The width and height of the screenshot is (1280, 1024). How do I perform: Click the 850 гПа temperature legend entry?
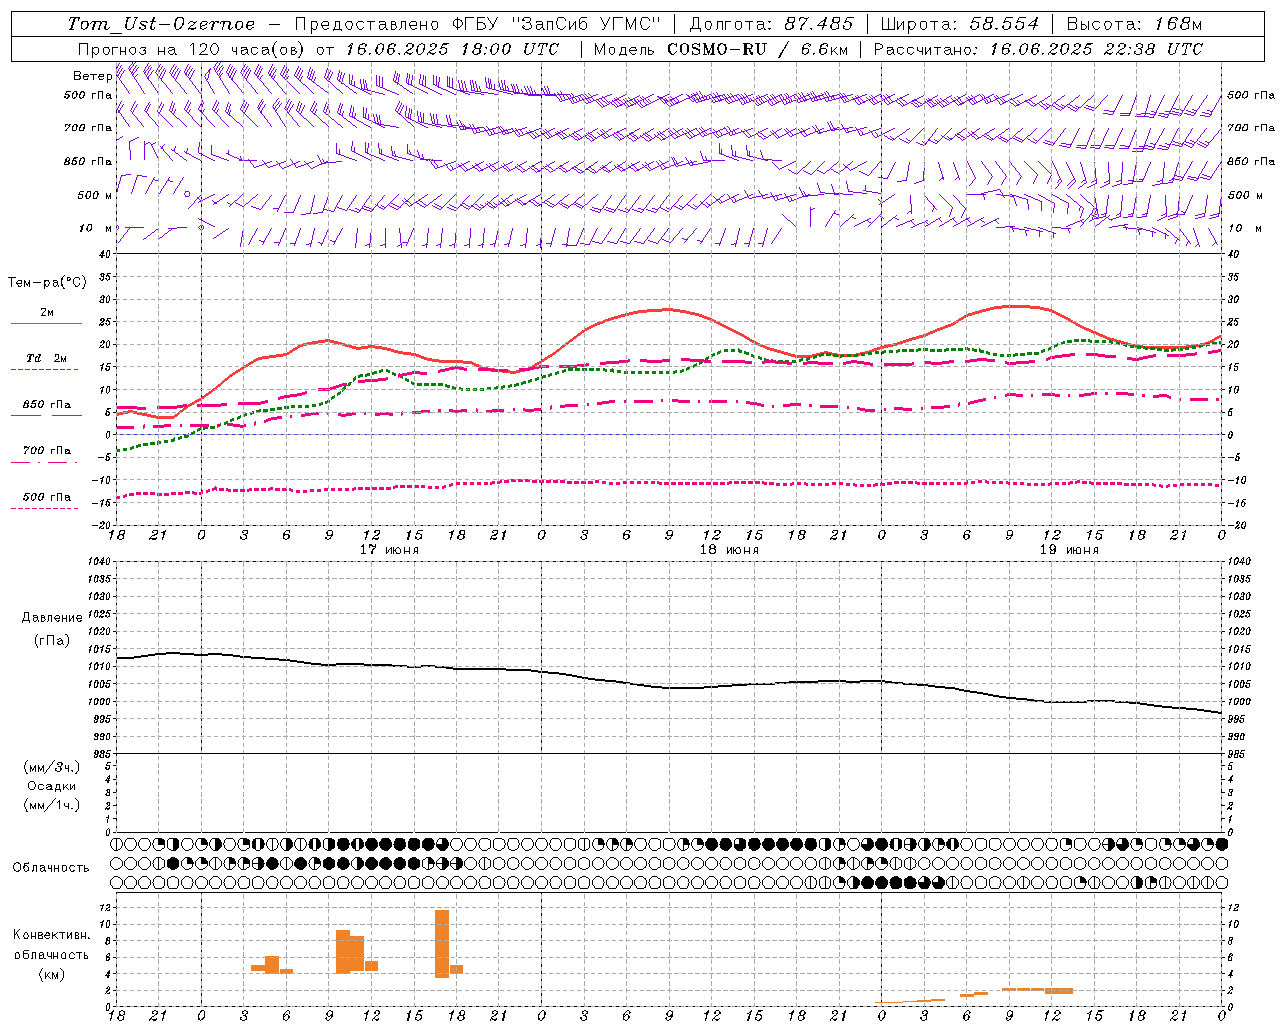point(47,405)
